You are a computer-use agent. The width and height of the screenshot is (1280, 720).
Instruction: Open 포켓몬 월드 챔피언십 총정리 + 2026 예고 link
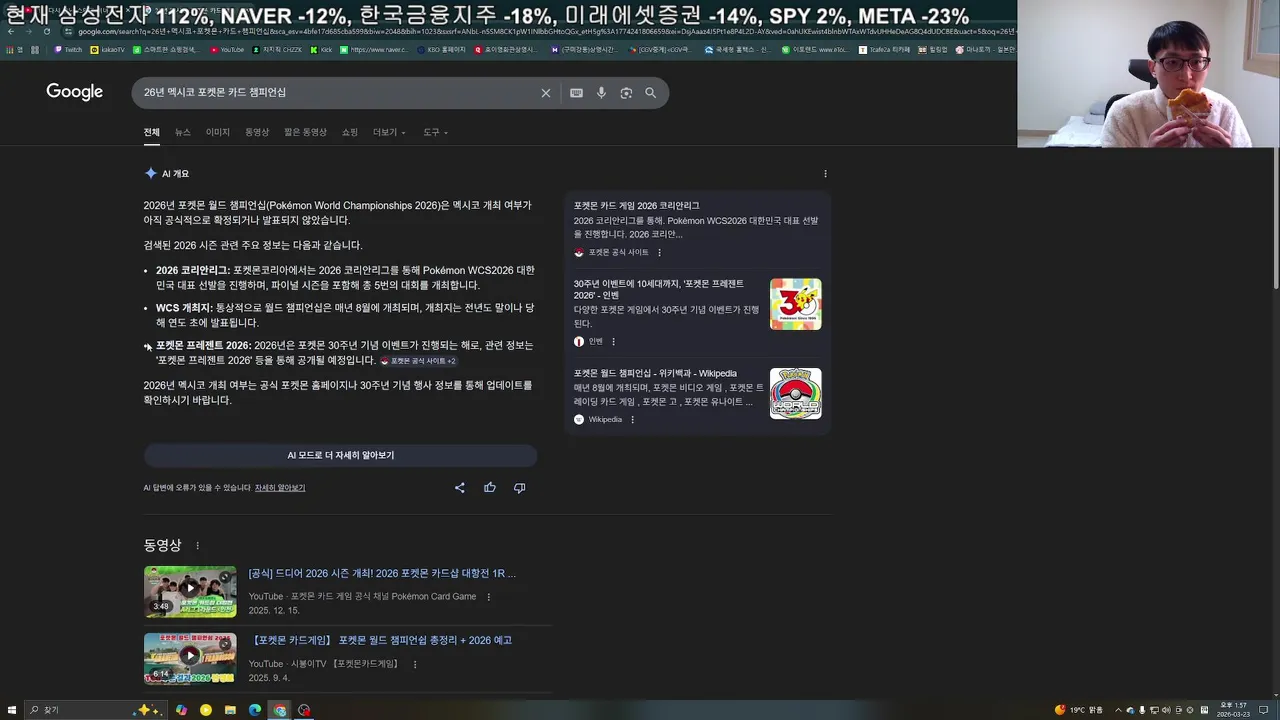(380, 641)
